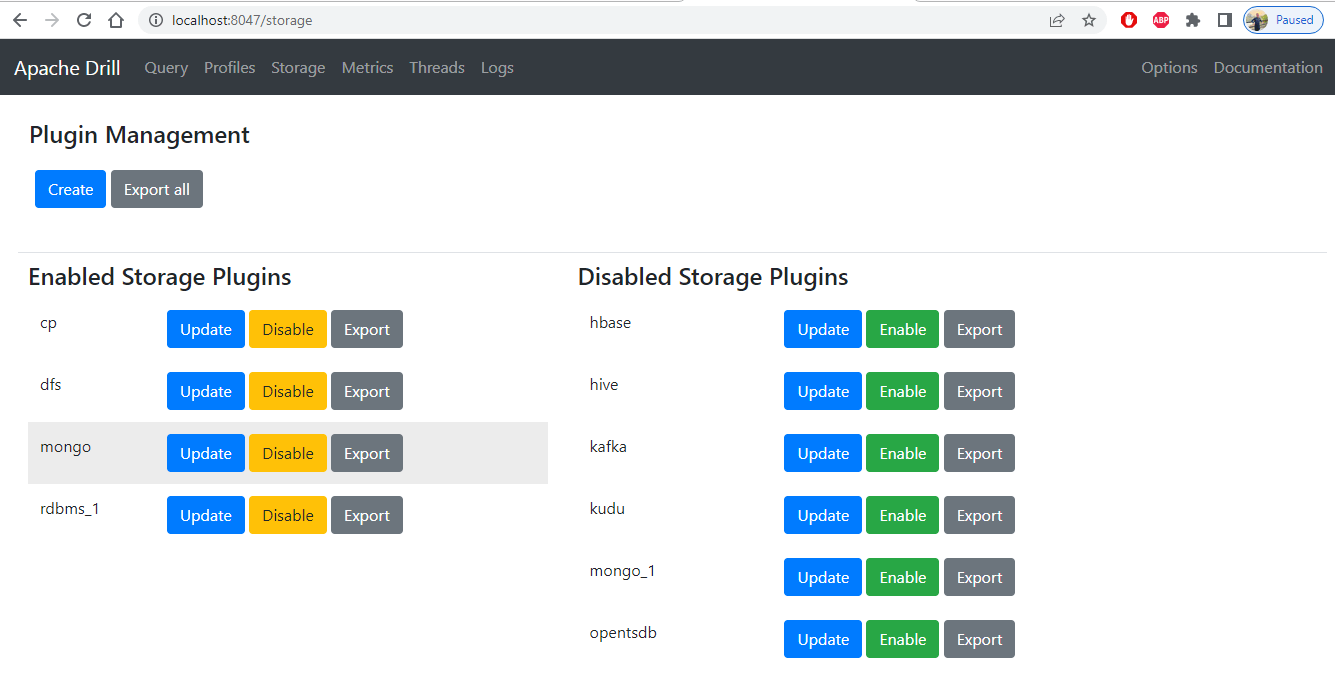Update the rdbms_1 plugin
The image size is (1335, 673).
206,515
